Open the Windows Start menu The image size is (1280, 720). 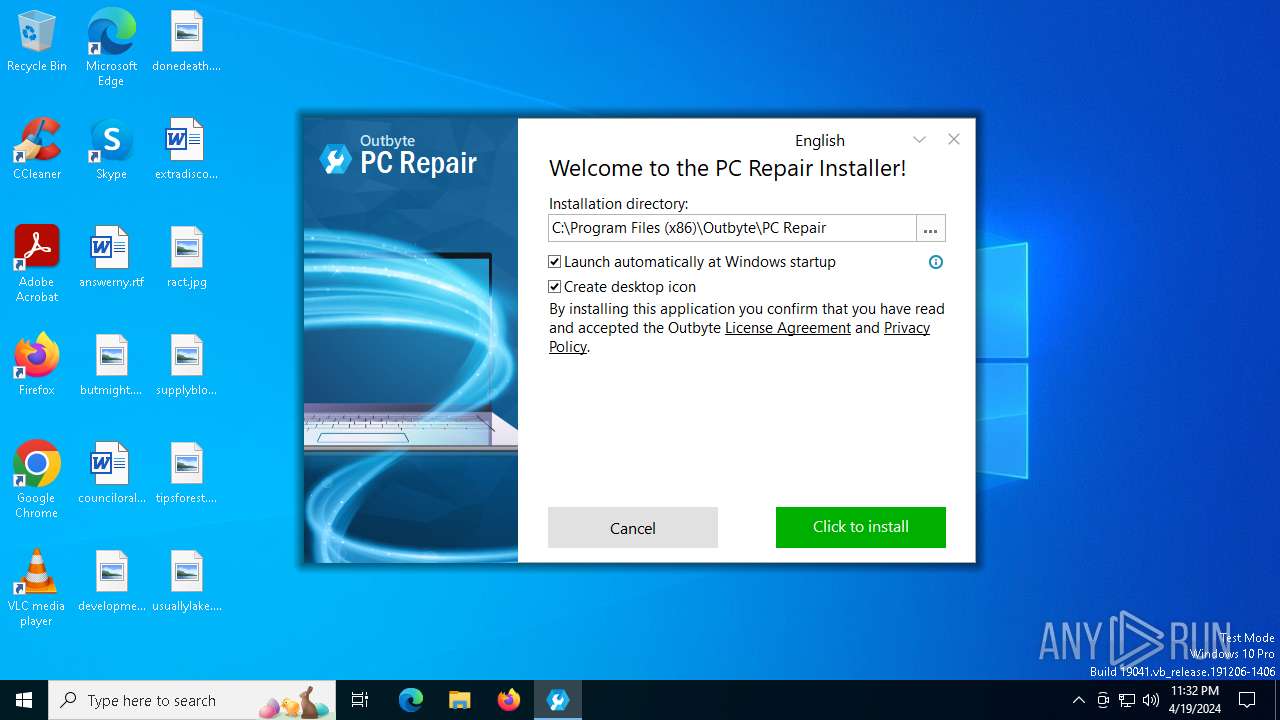pyautogui.click(x=24, y=700)
